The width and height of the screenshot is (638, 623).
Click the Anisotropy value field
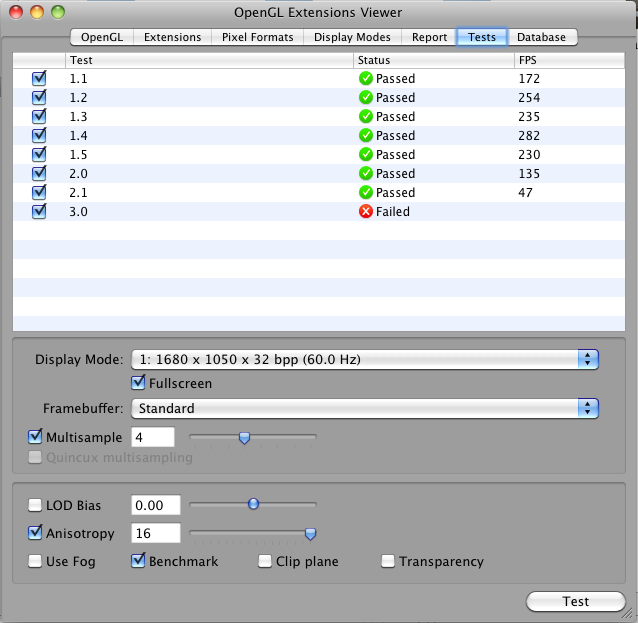(156, 533)
